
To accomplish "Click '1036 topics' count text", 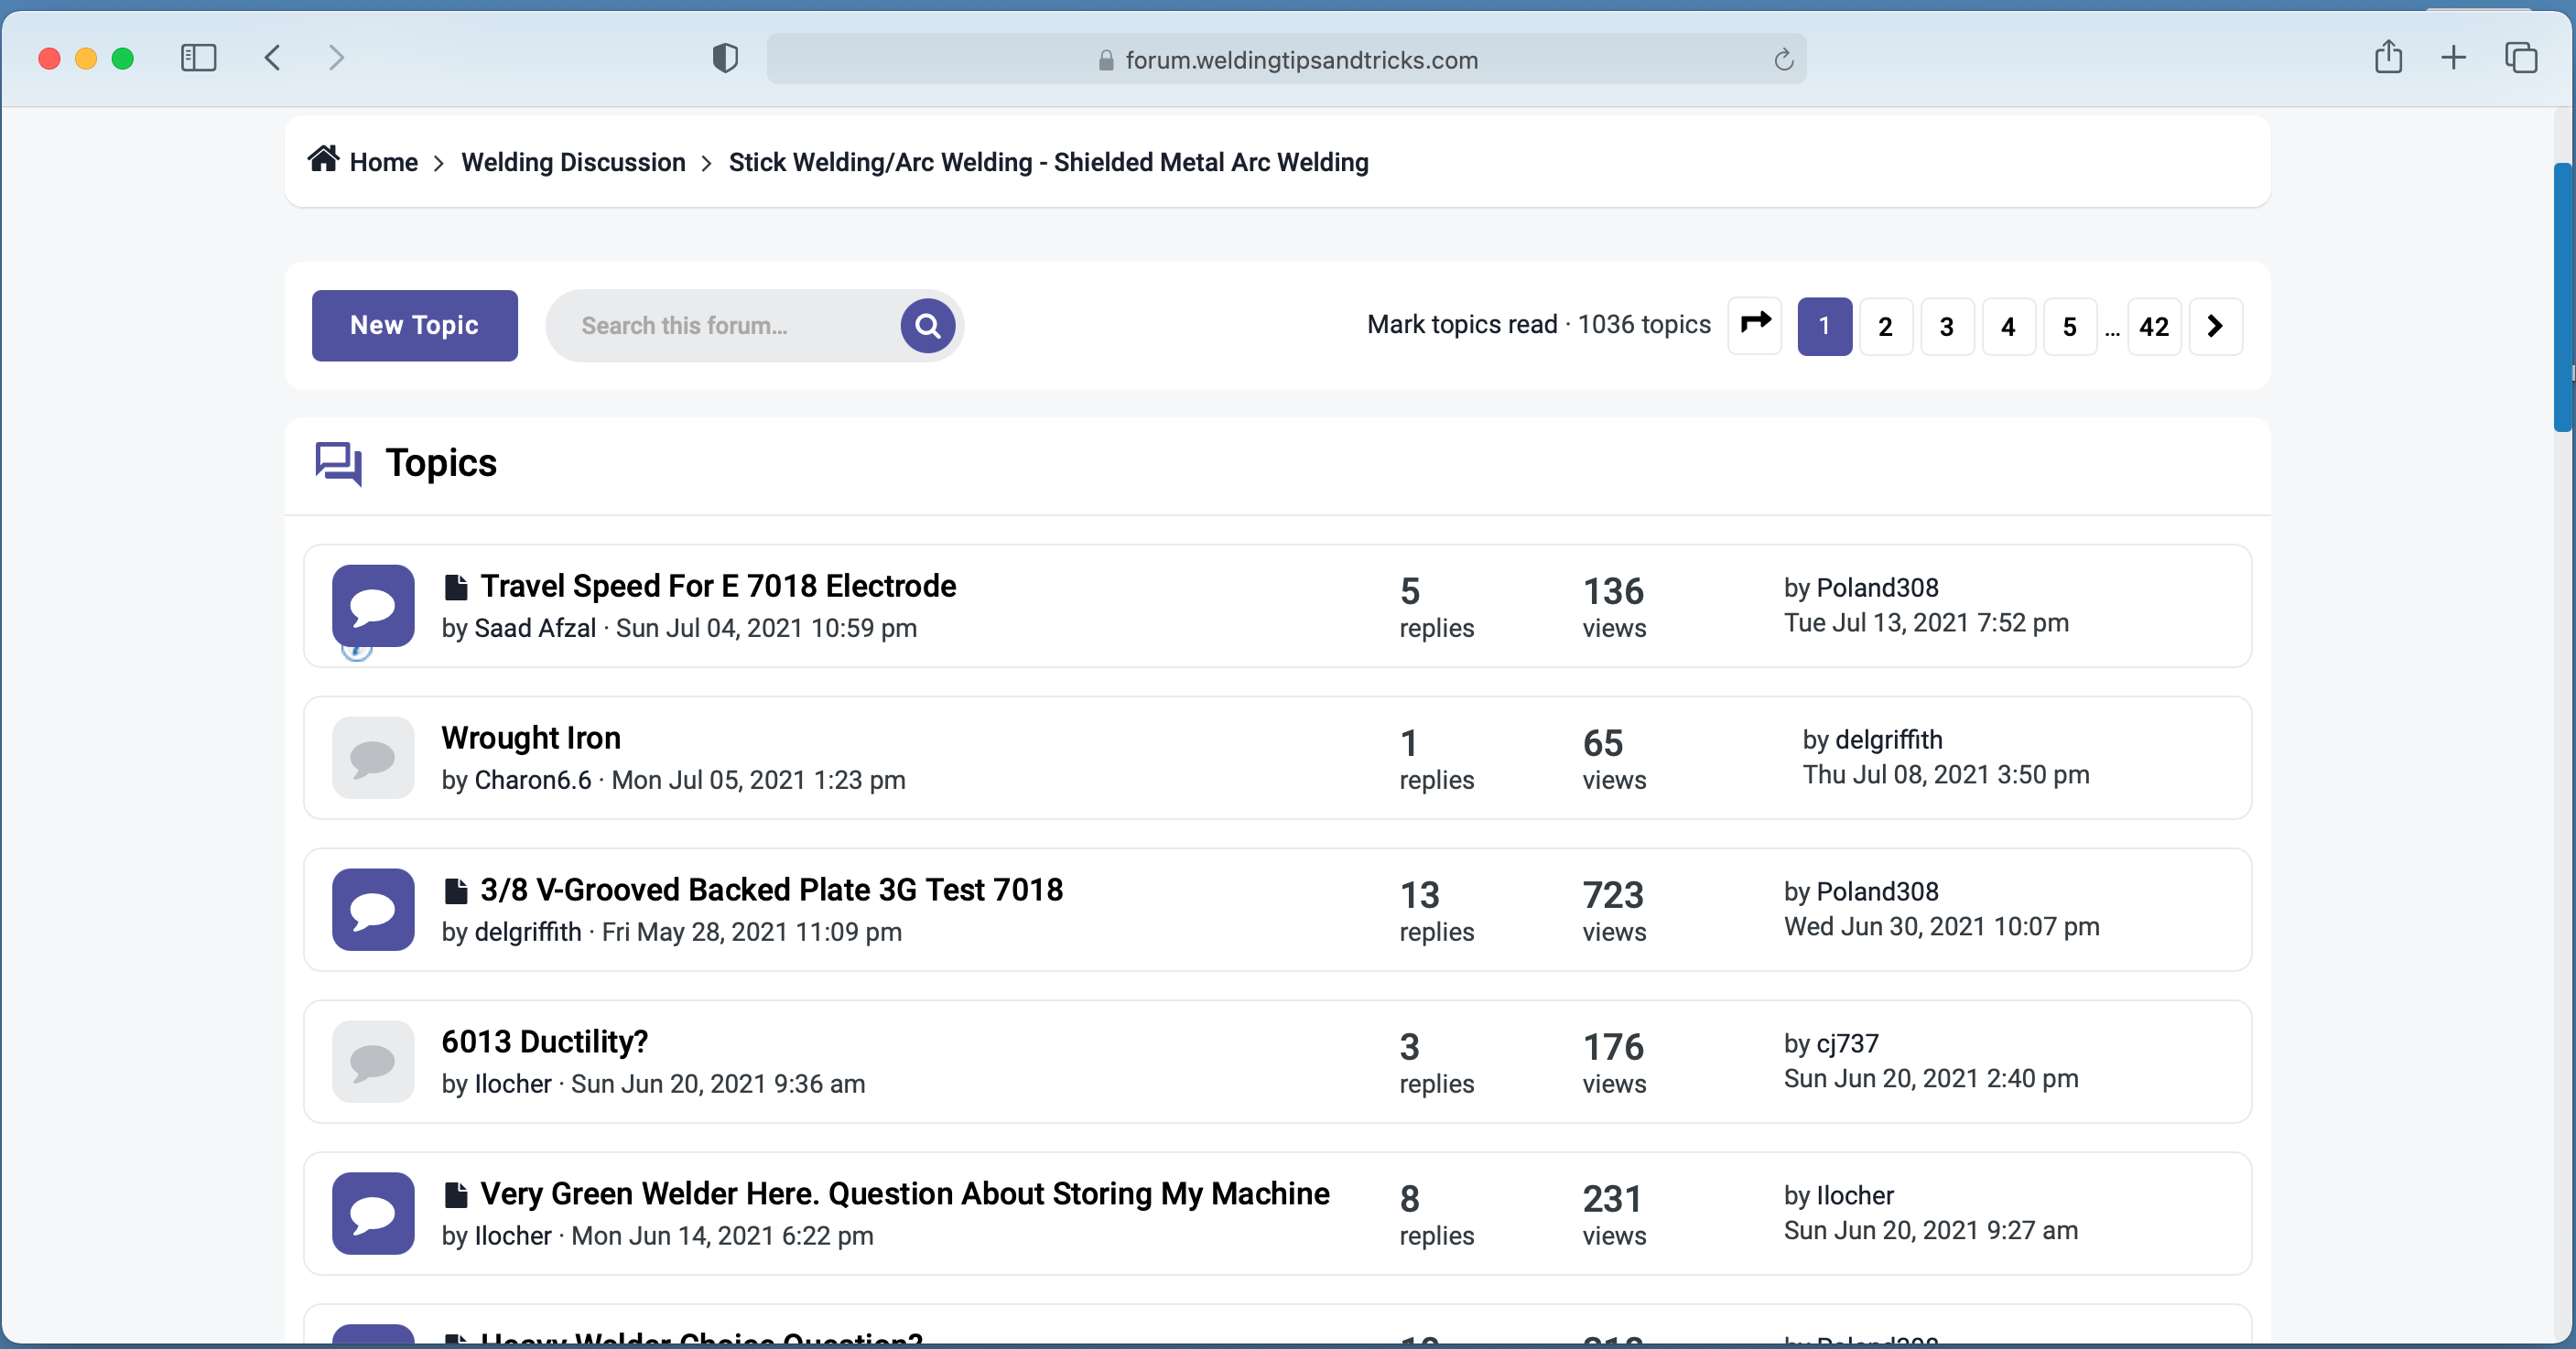I will [1644, 325].
